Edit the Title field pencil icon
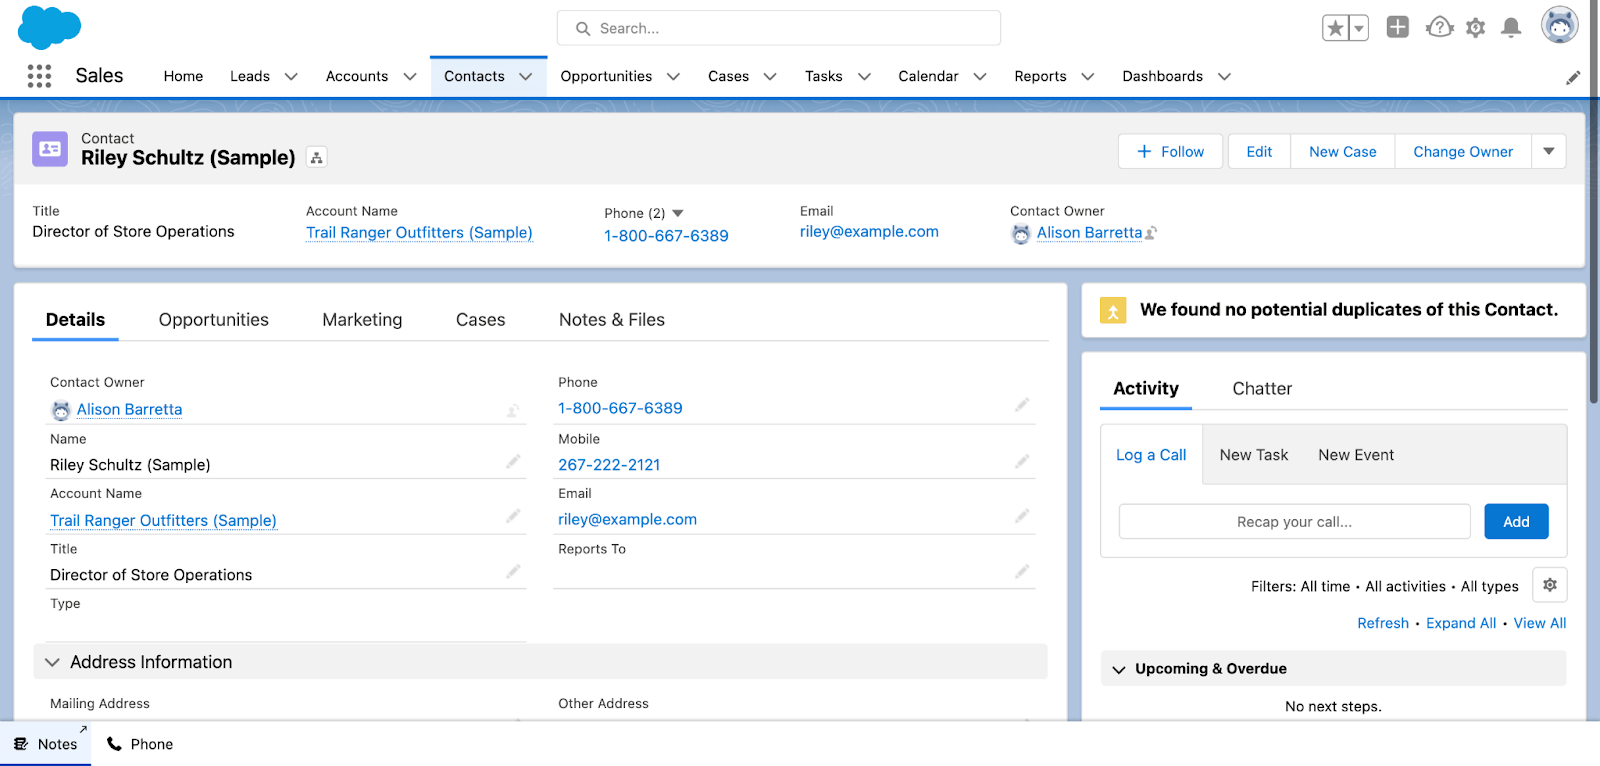This screenshot has height=766, width=1600. [513, 572]
